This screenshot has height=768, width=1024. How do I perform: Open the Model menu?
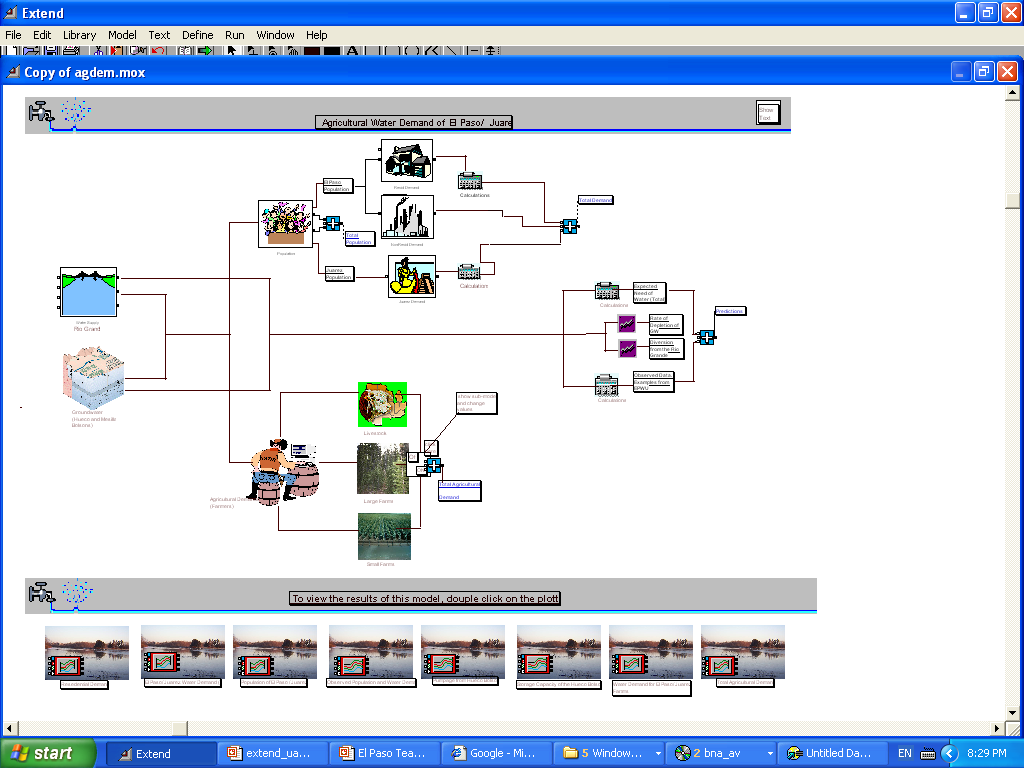coord(122,35)
